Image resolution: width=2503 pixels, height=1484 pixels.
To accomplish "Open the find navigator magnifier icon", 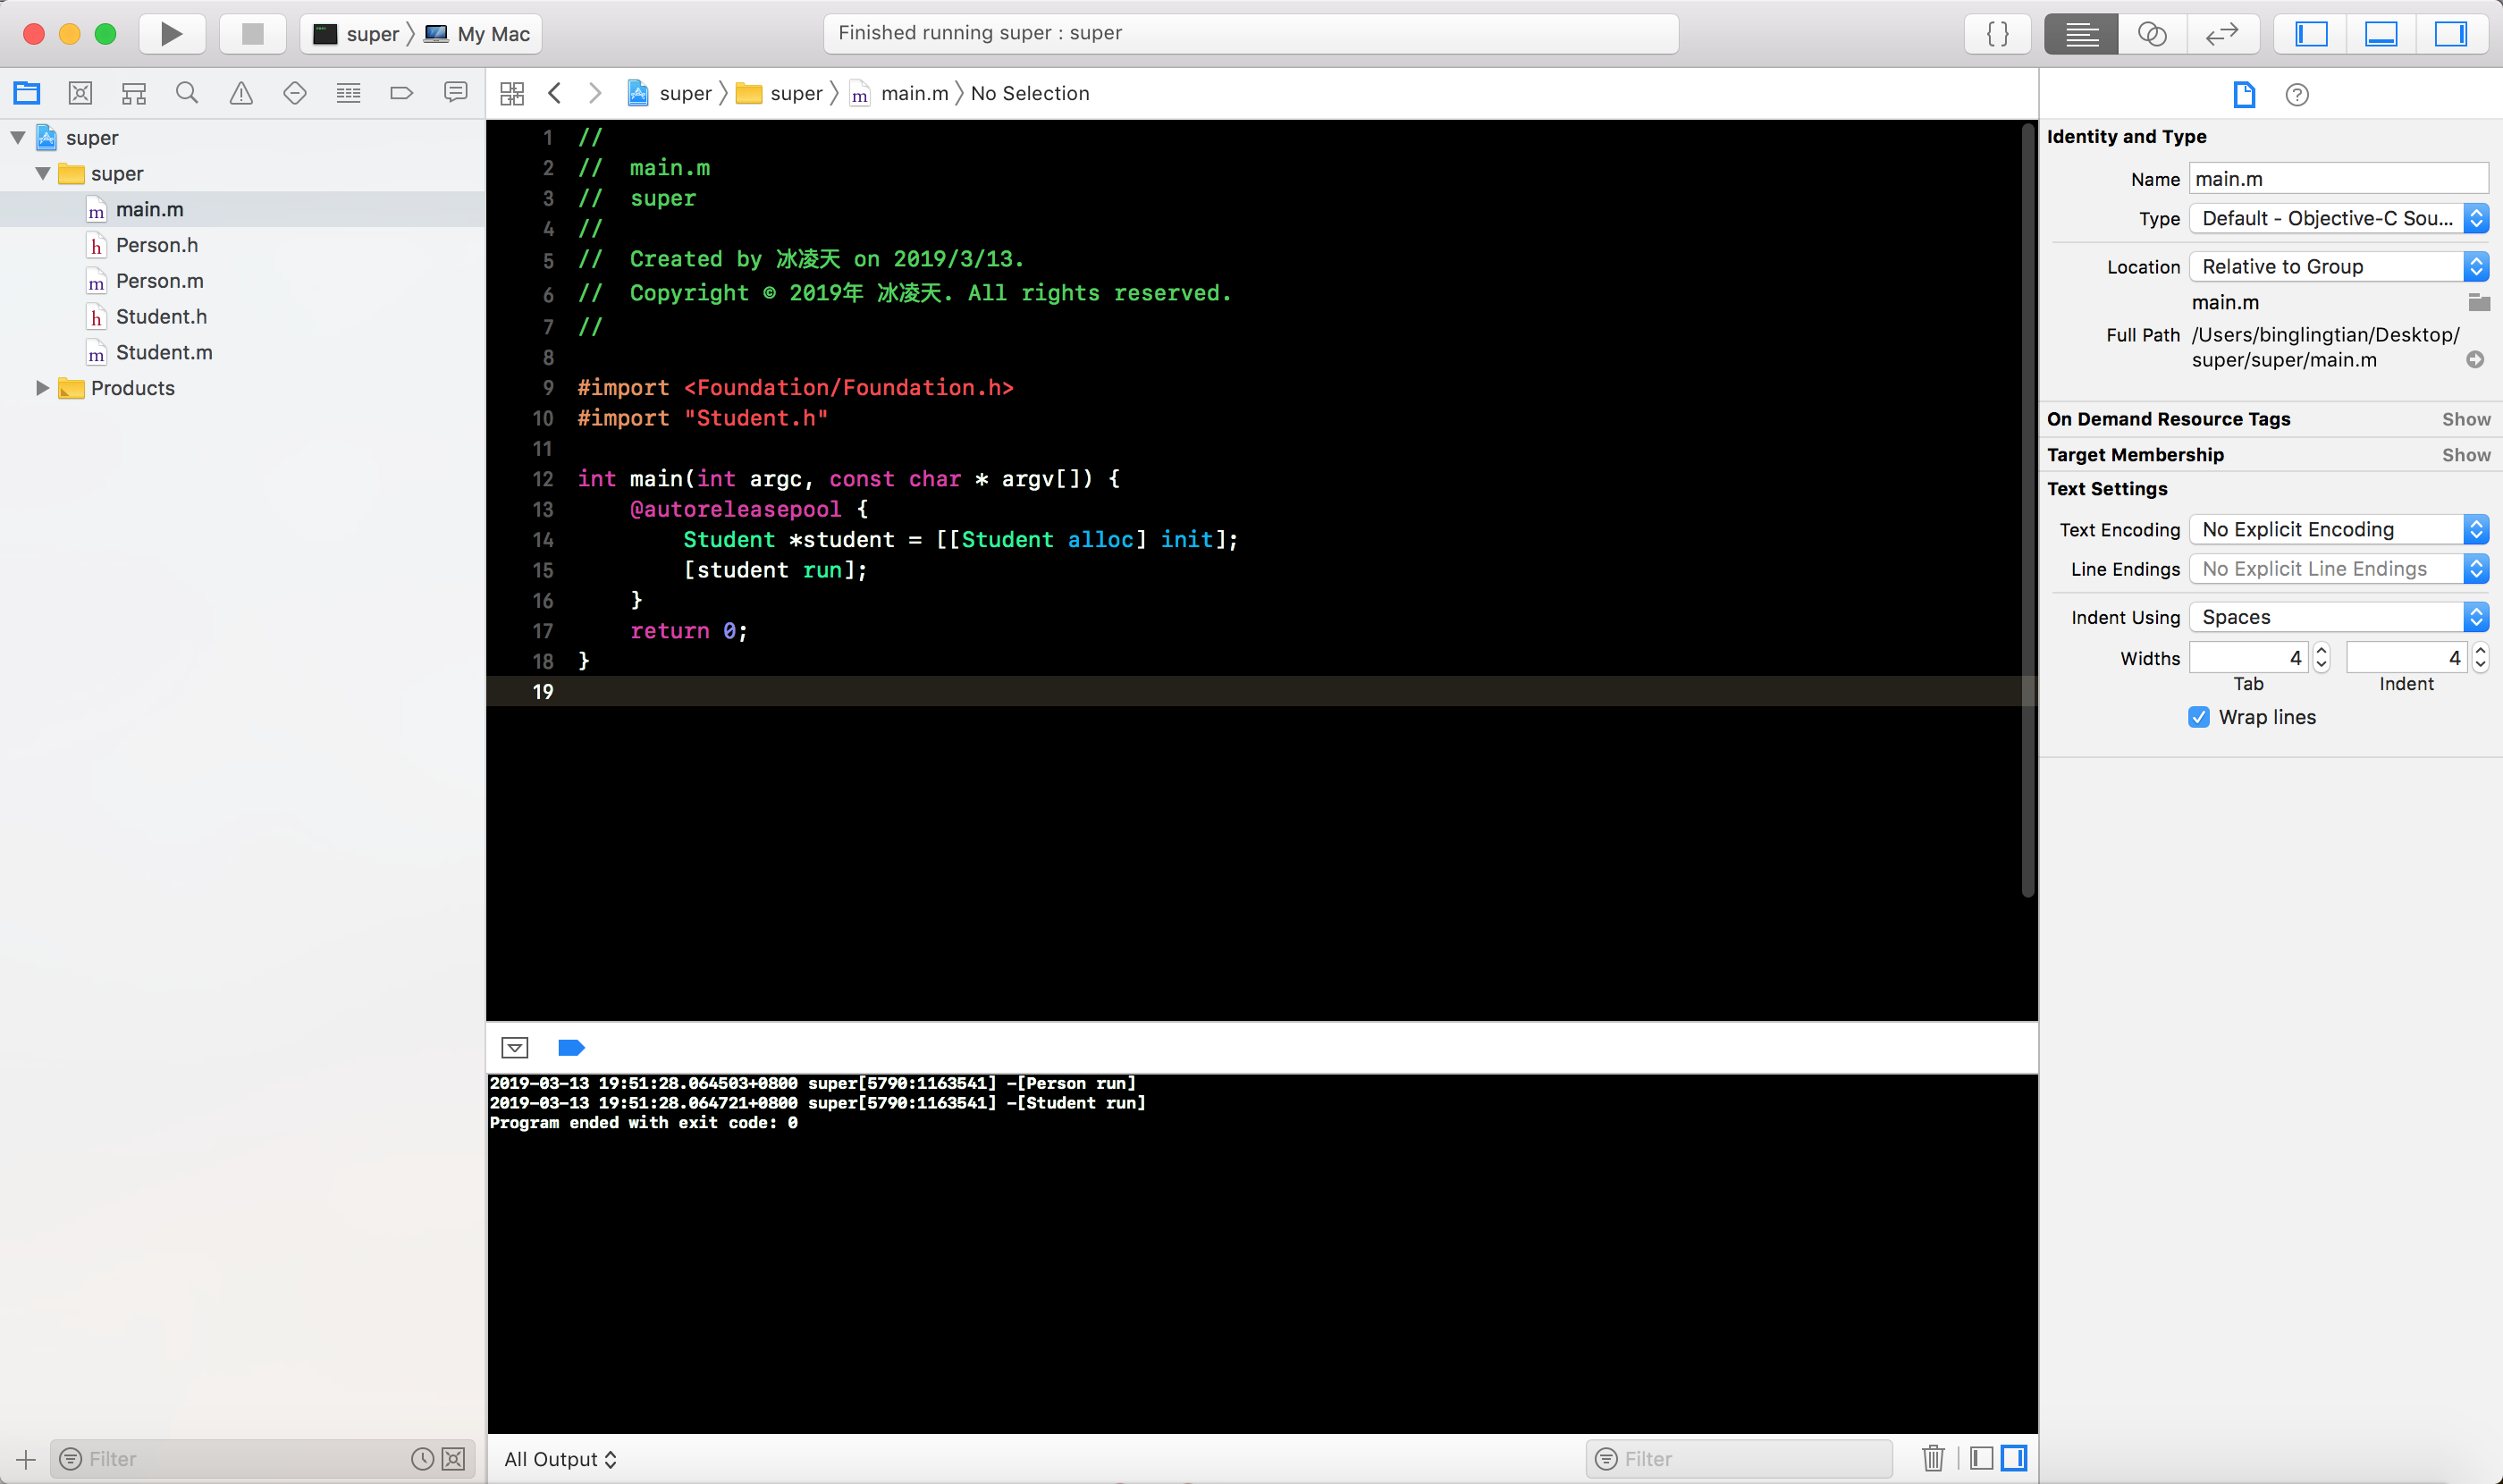I will (187, 93).
